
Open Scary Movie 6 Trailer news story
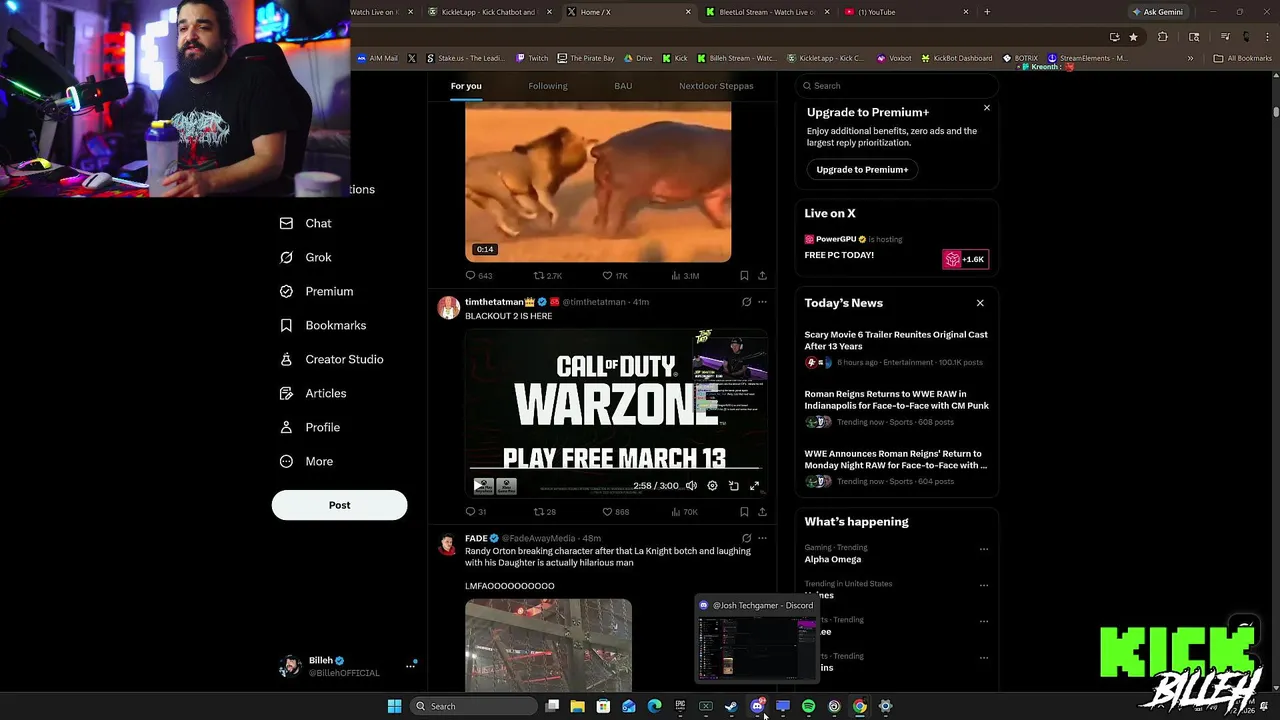(896, 348)
